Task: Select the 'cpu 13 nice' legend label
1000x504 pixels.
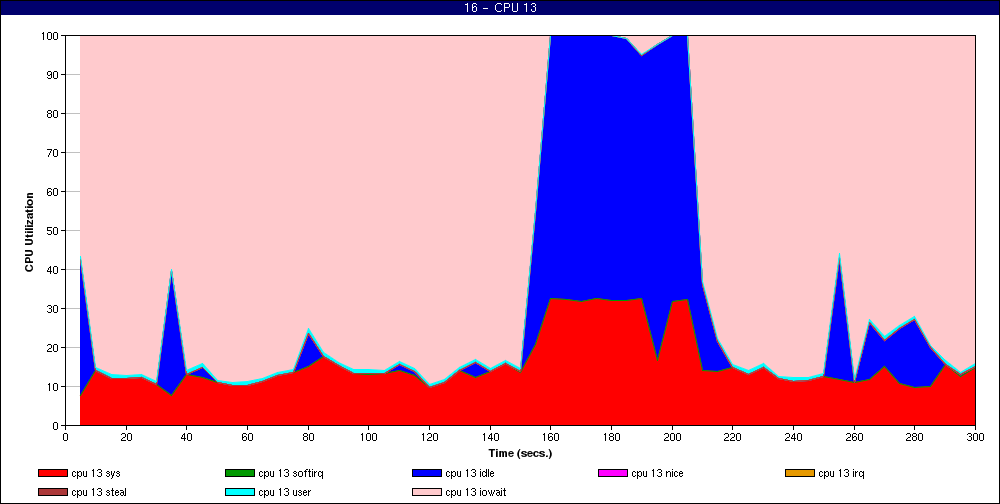Action: pyautogui.click(x=657, y=473)
